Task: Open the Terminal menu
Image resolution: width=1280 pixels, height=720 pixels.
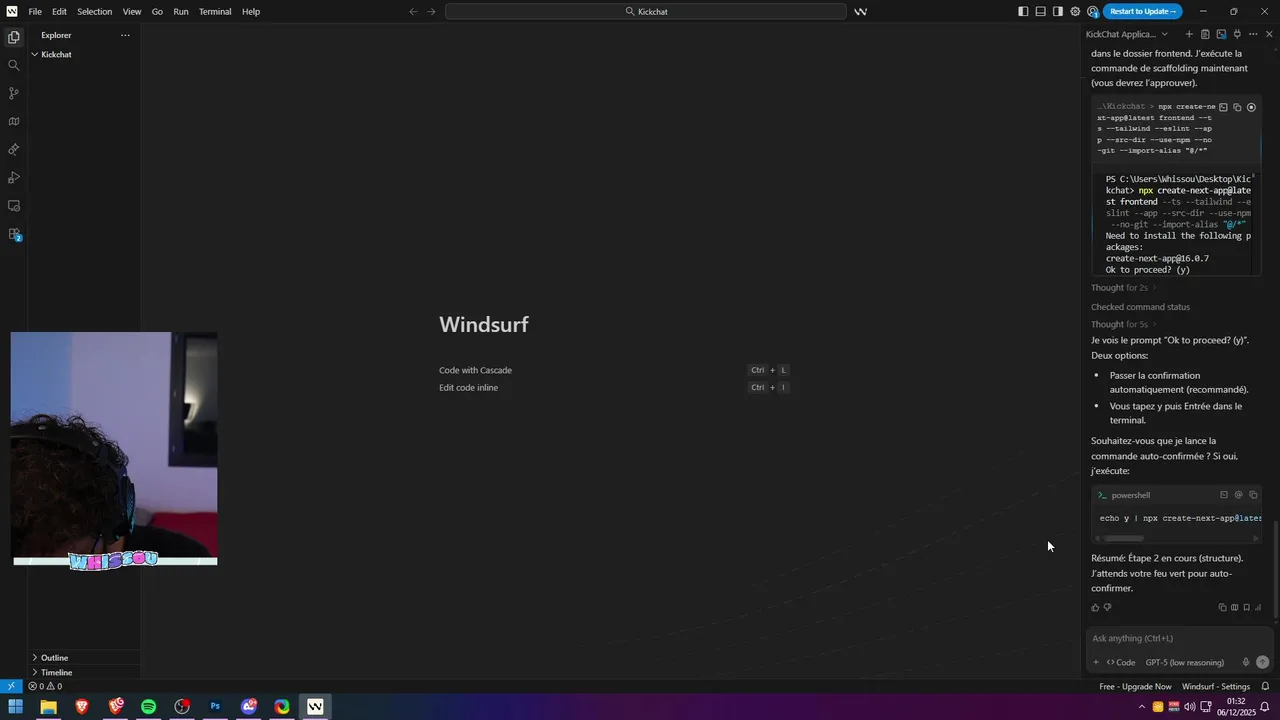Action: coord(215,11)
